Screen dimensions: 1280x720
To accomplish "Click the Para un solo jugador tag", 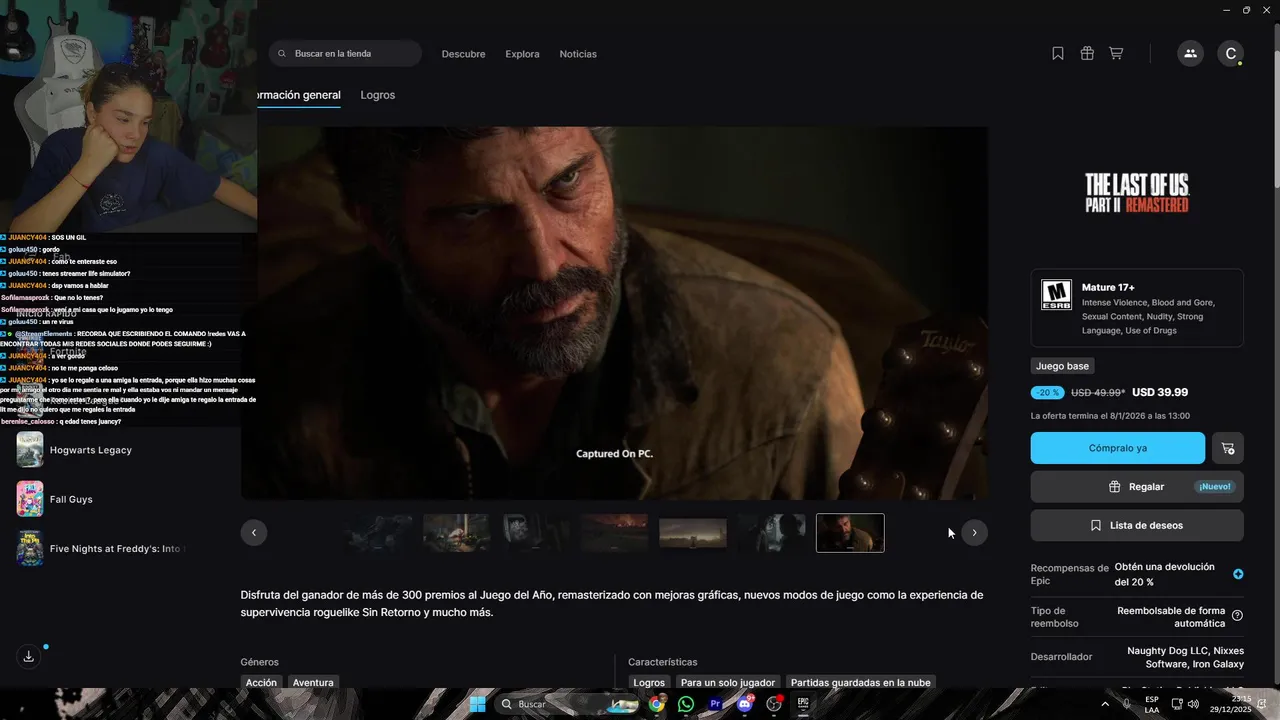I will click(x=728, y=682).
